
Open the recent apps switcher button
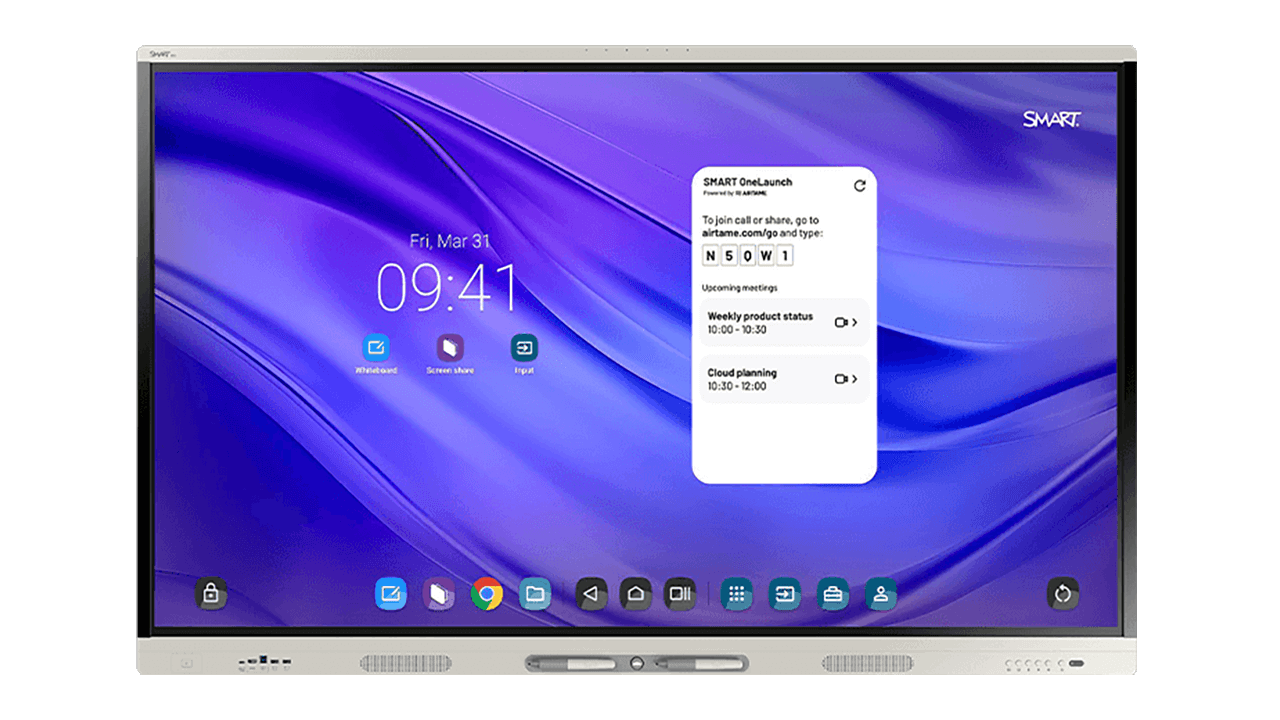[681, 593]
